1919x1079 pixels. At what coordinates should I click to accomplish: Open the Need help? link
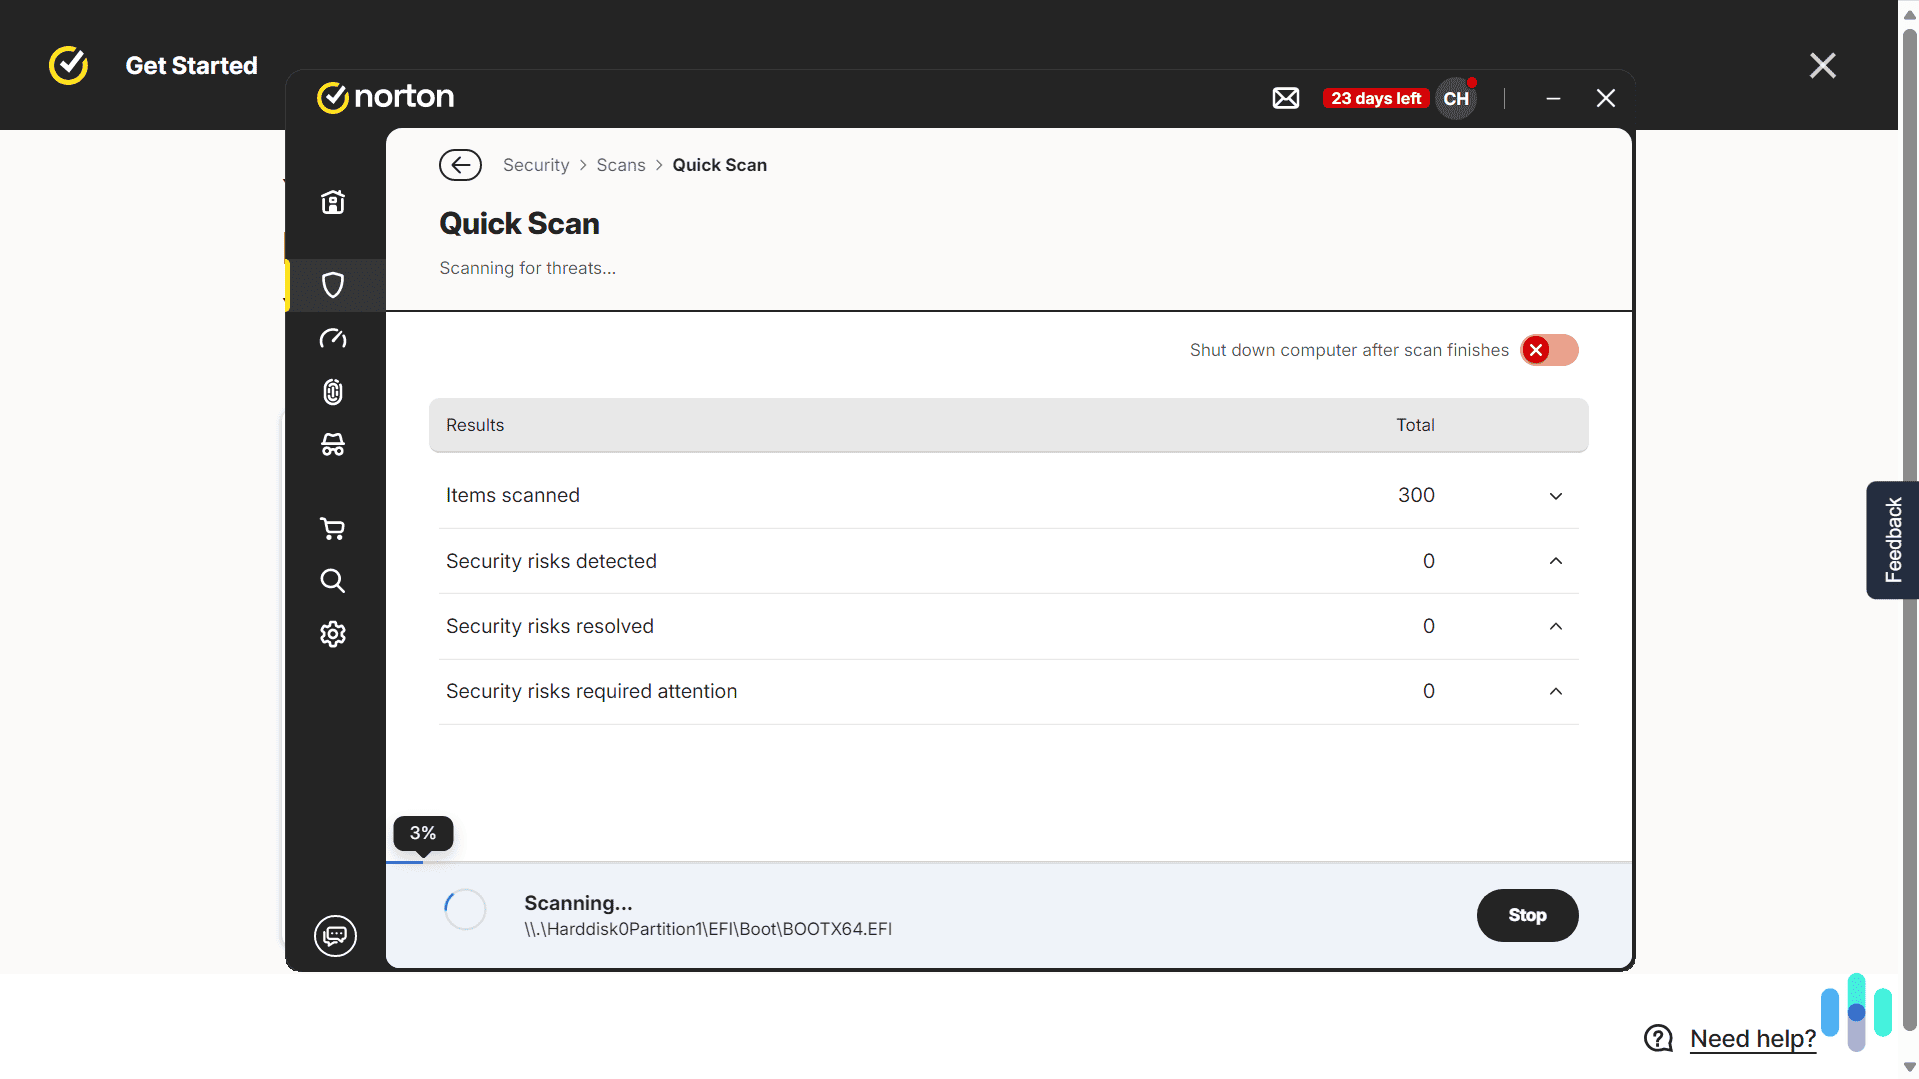click(x=1753, y=1039)
